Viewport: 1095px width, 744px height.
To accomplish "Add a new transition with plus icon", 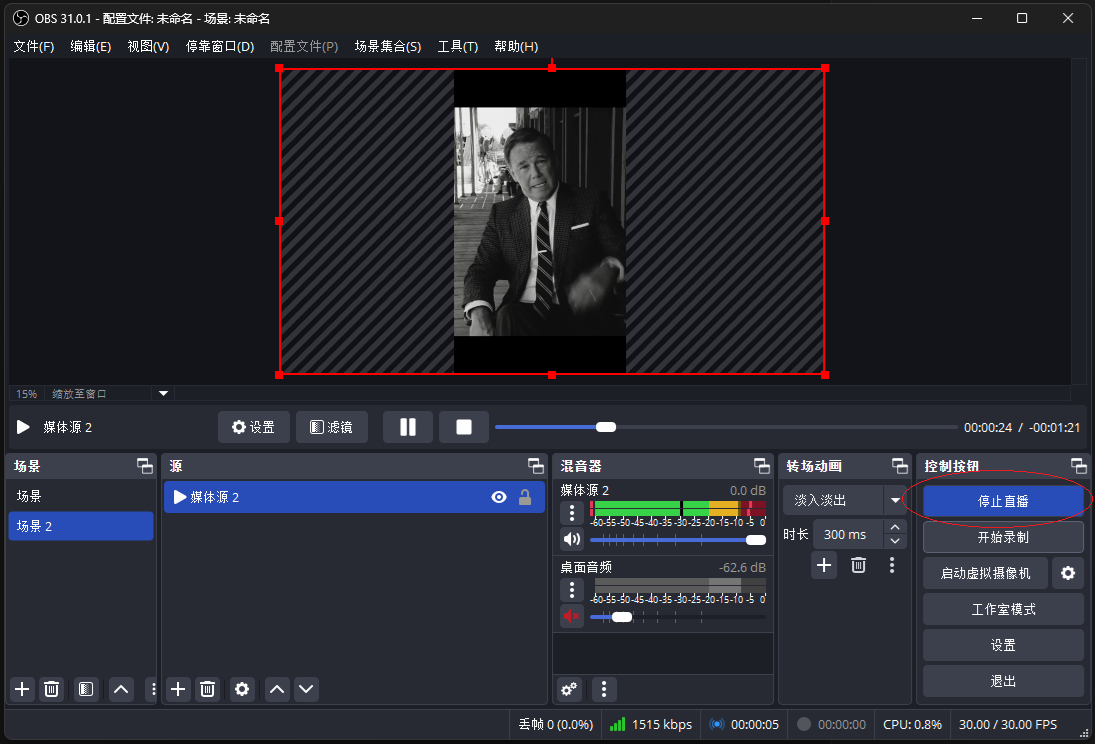I will (x=824, y=565).
